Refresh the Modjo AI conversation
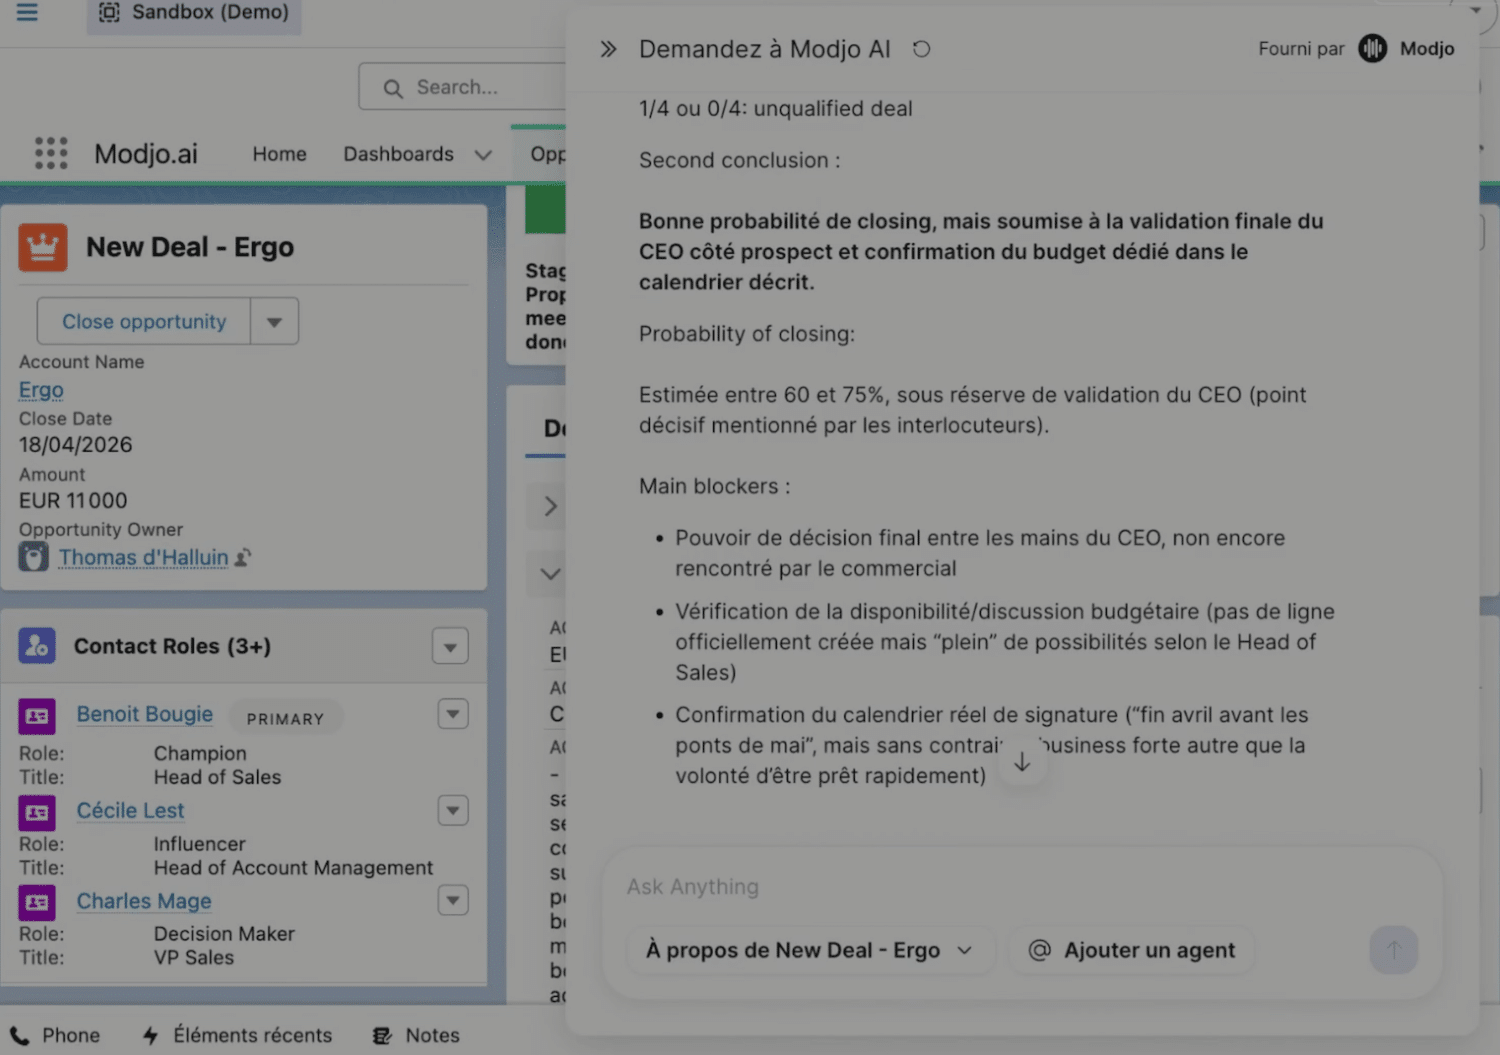The width and height of the screenshot is (1500, 1055). [x=921, y=49]
